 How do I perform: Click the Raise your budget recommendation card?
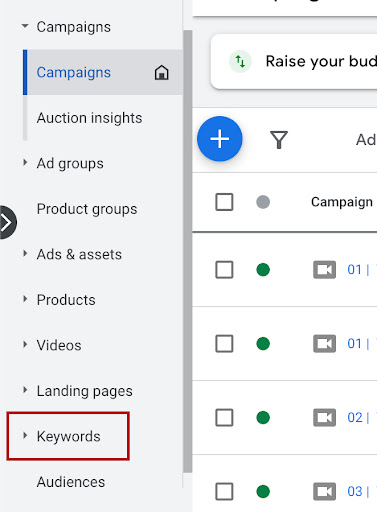pyautogui.click(x=294, y=62)
